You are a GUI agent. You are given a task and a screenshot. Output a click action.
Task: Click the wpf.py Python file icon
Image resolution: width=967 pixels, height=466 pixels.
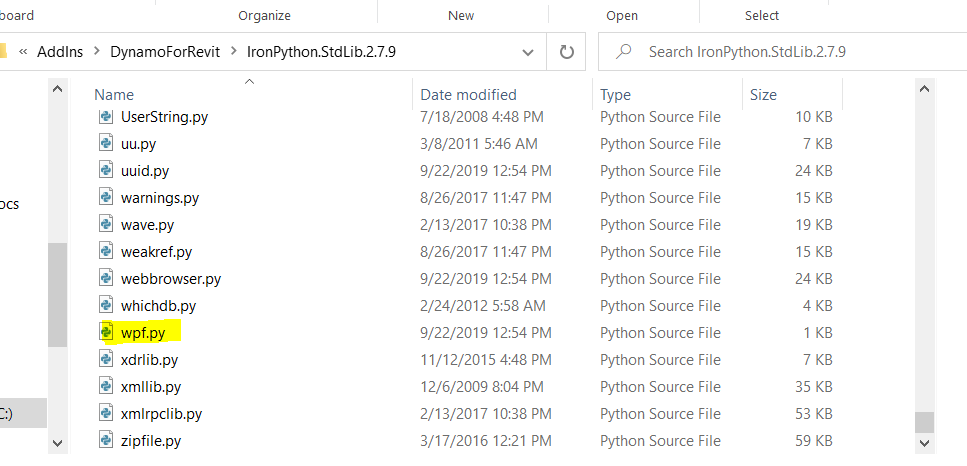coord(106,332)
